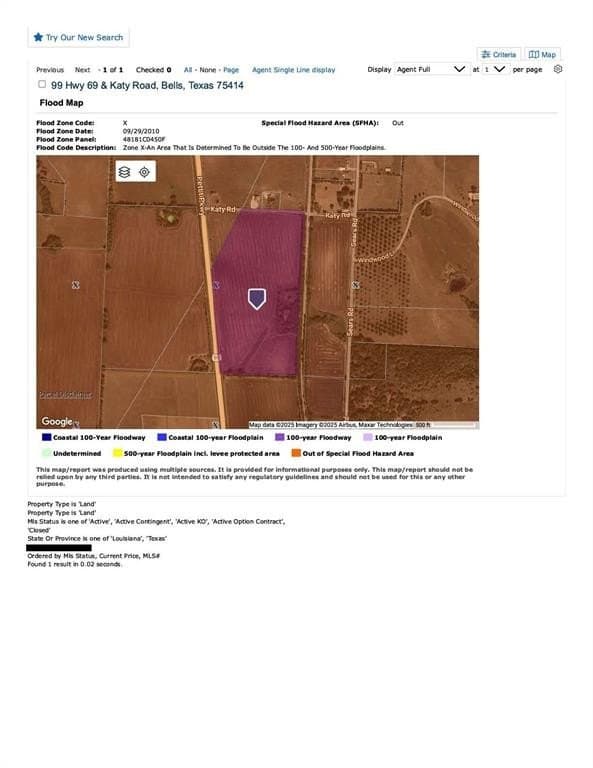593x768 pixels.
Task: Open the Agent Full display dropdown
Action: (x=431, y=69)
